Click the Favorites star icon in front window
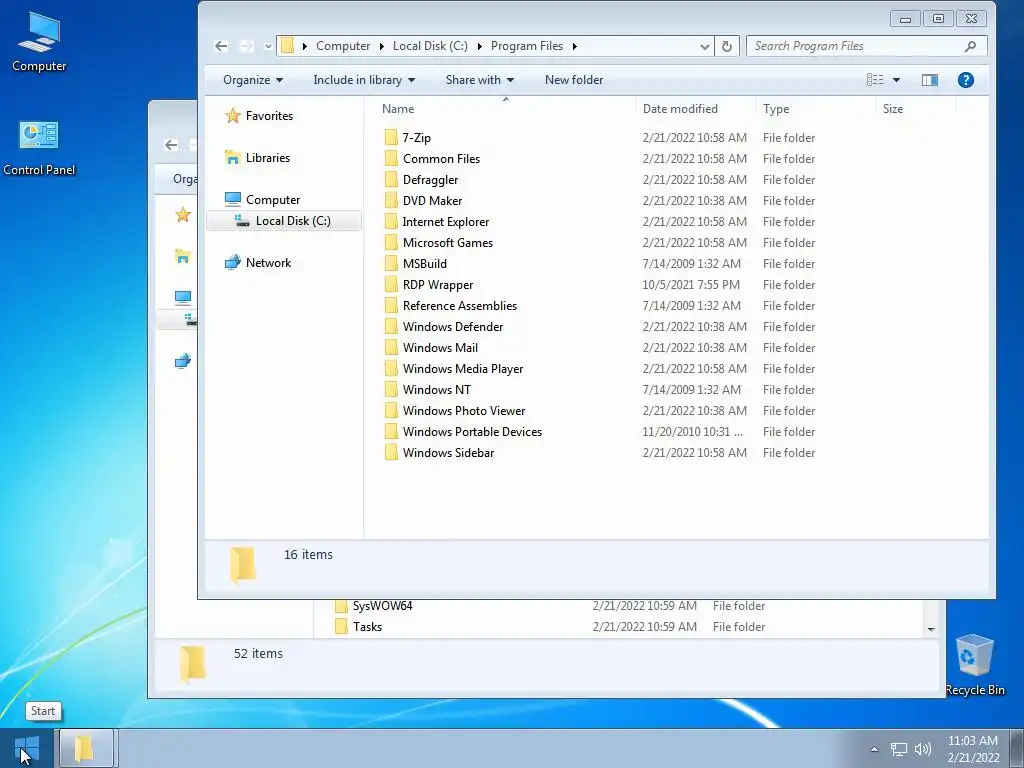 [x=232, y=116]
